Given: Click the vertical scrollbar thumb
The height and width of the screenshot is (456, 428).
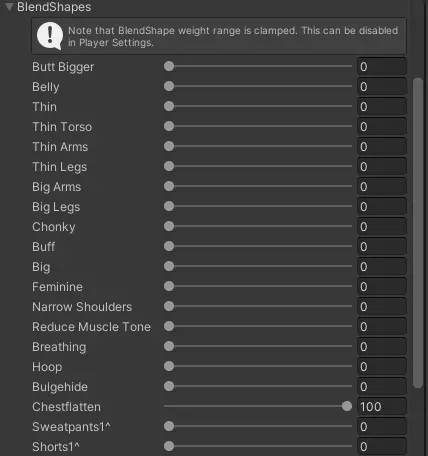Looking at the screenshot, I should click(x=418, y=233).
